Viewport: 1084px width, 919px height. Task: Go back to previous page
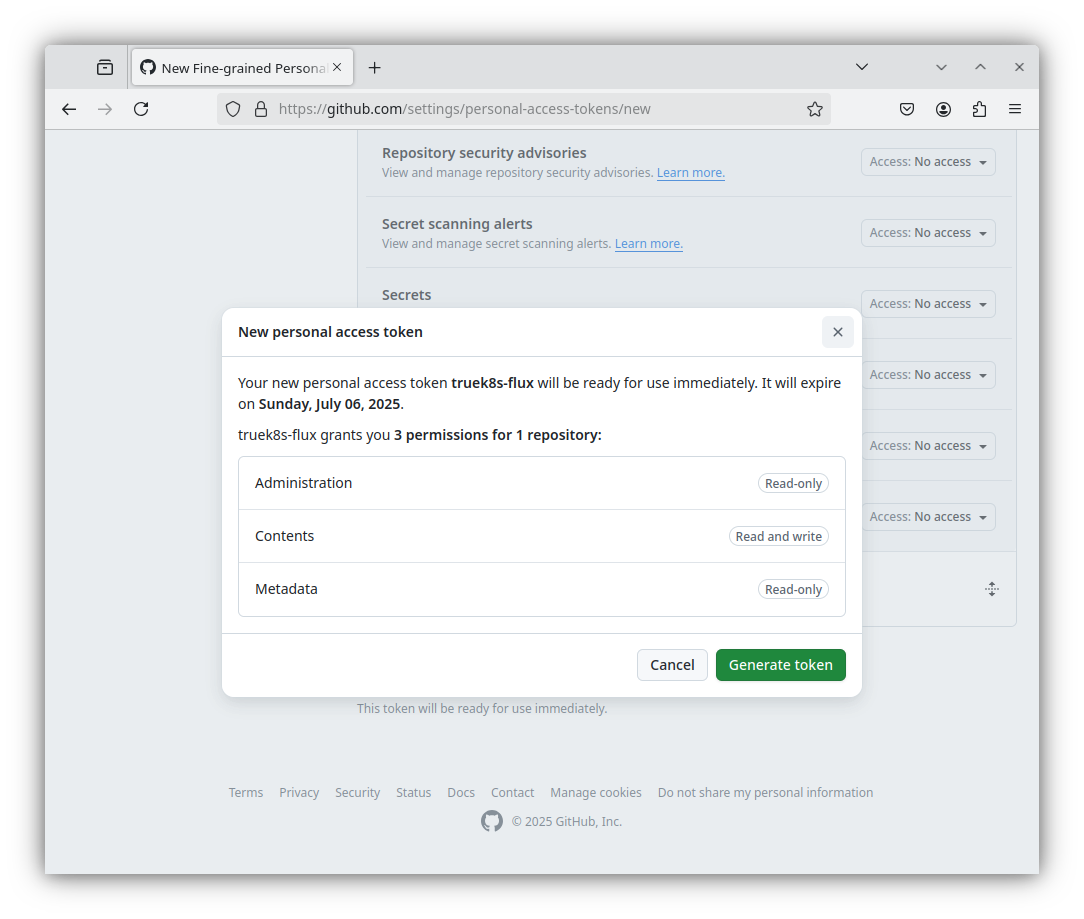[69, 109]
